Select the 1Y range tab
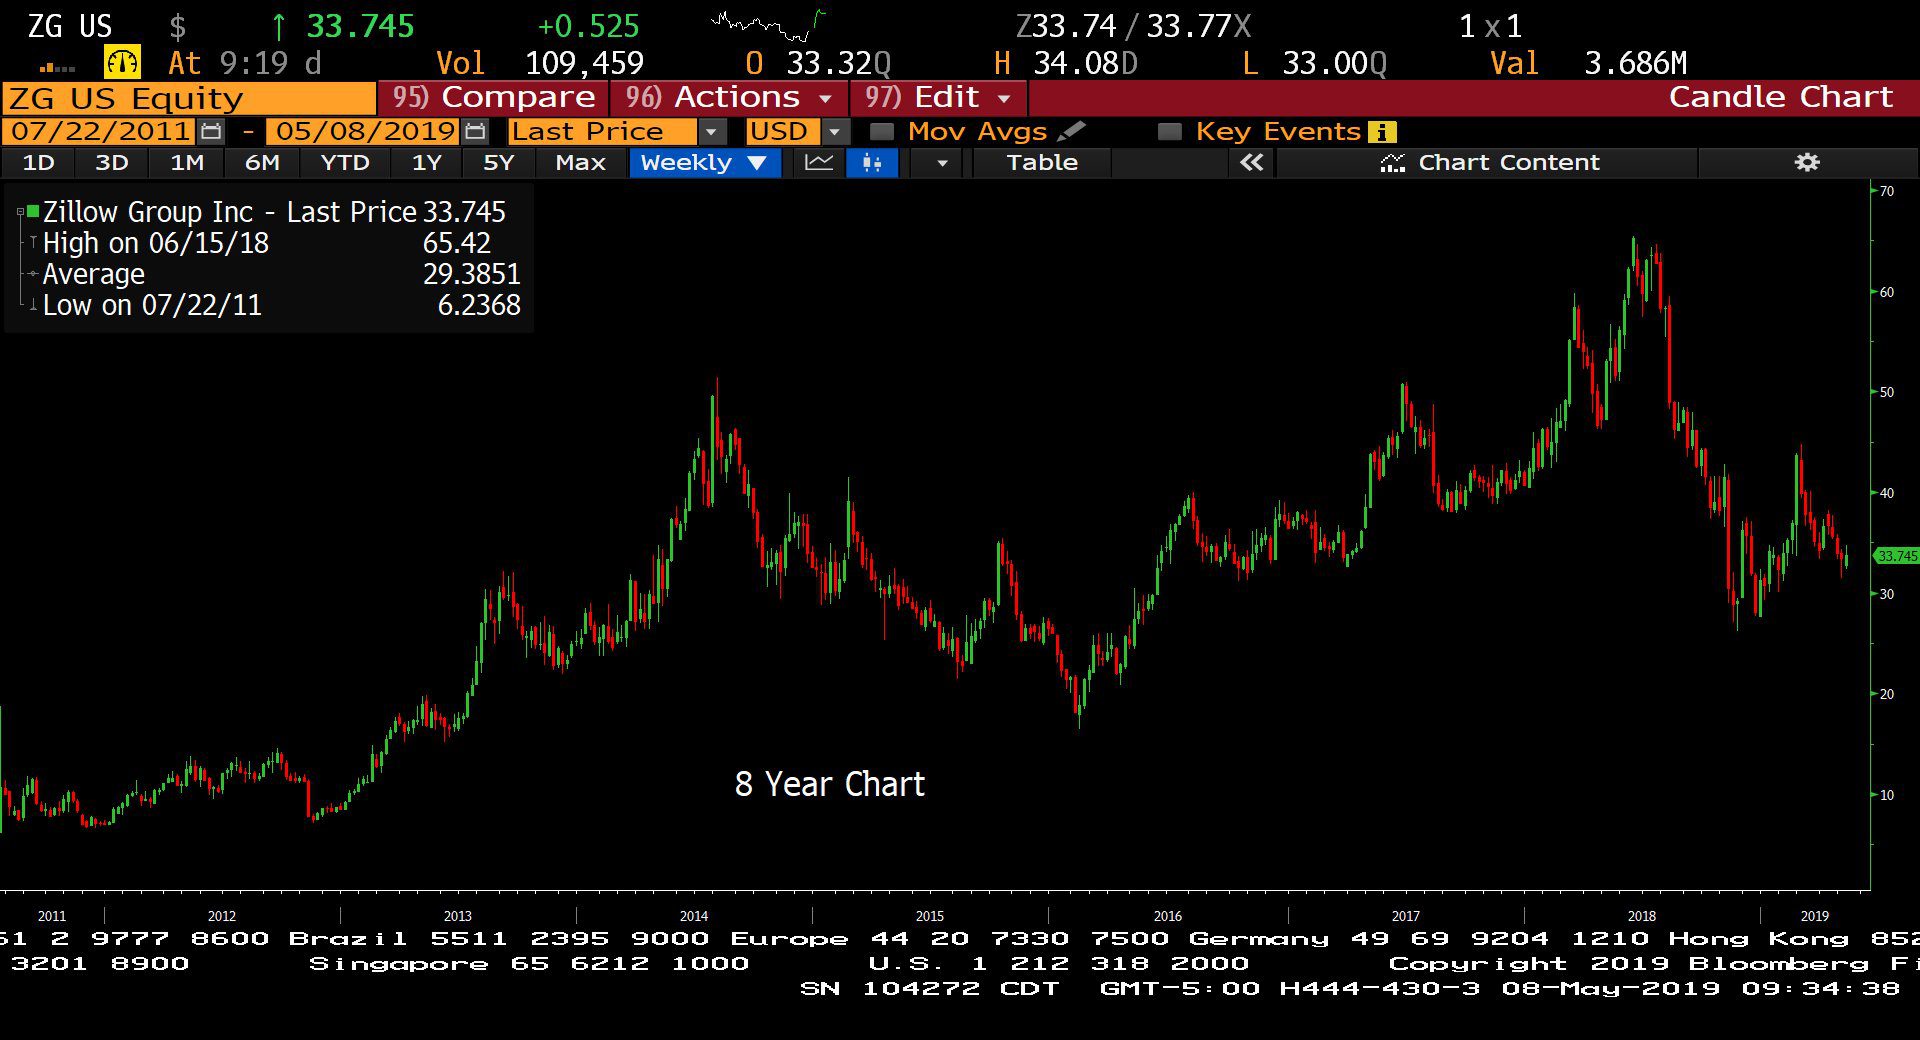This screenshot has width=1920, height=1040. [x=426, y=162]
